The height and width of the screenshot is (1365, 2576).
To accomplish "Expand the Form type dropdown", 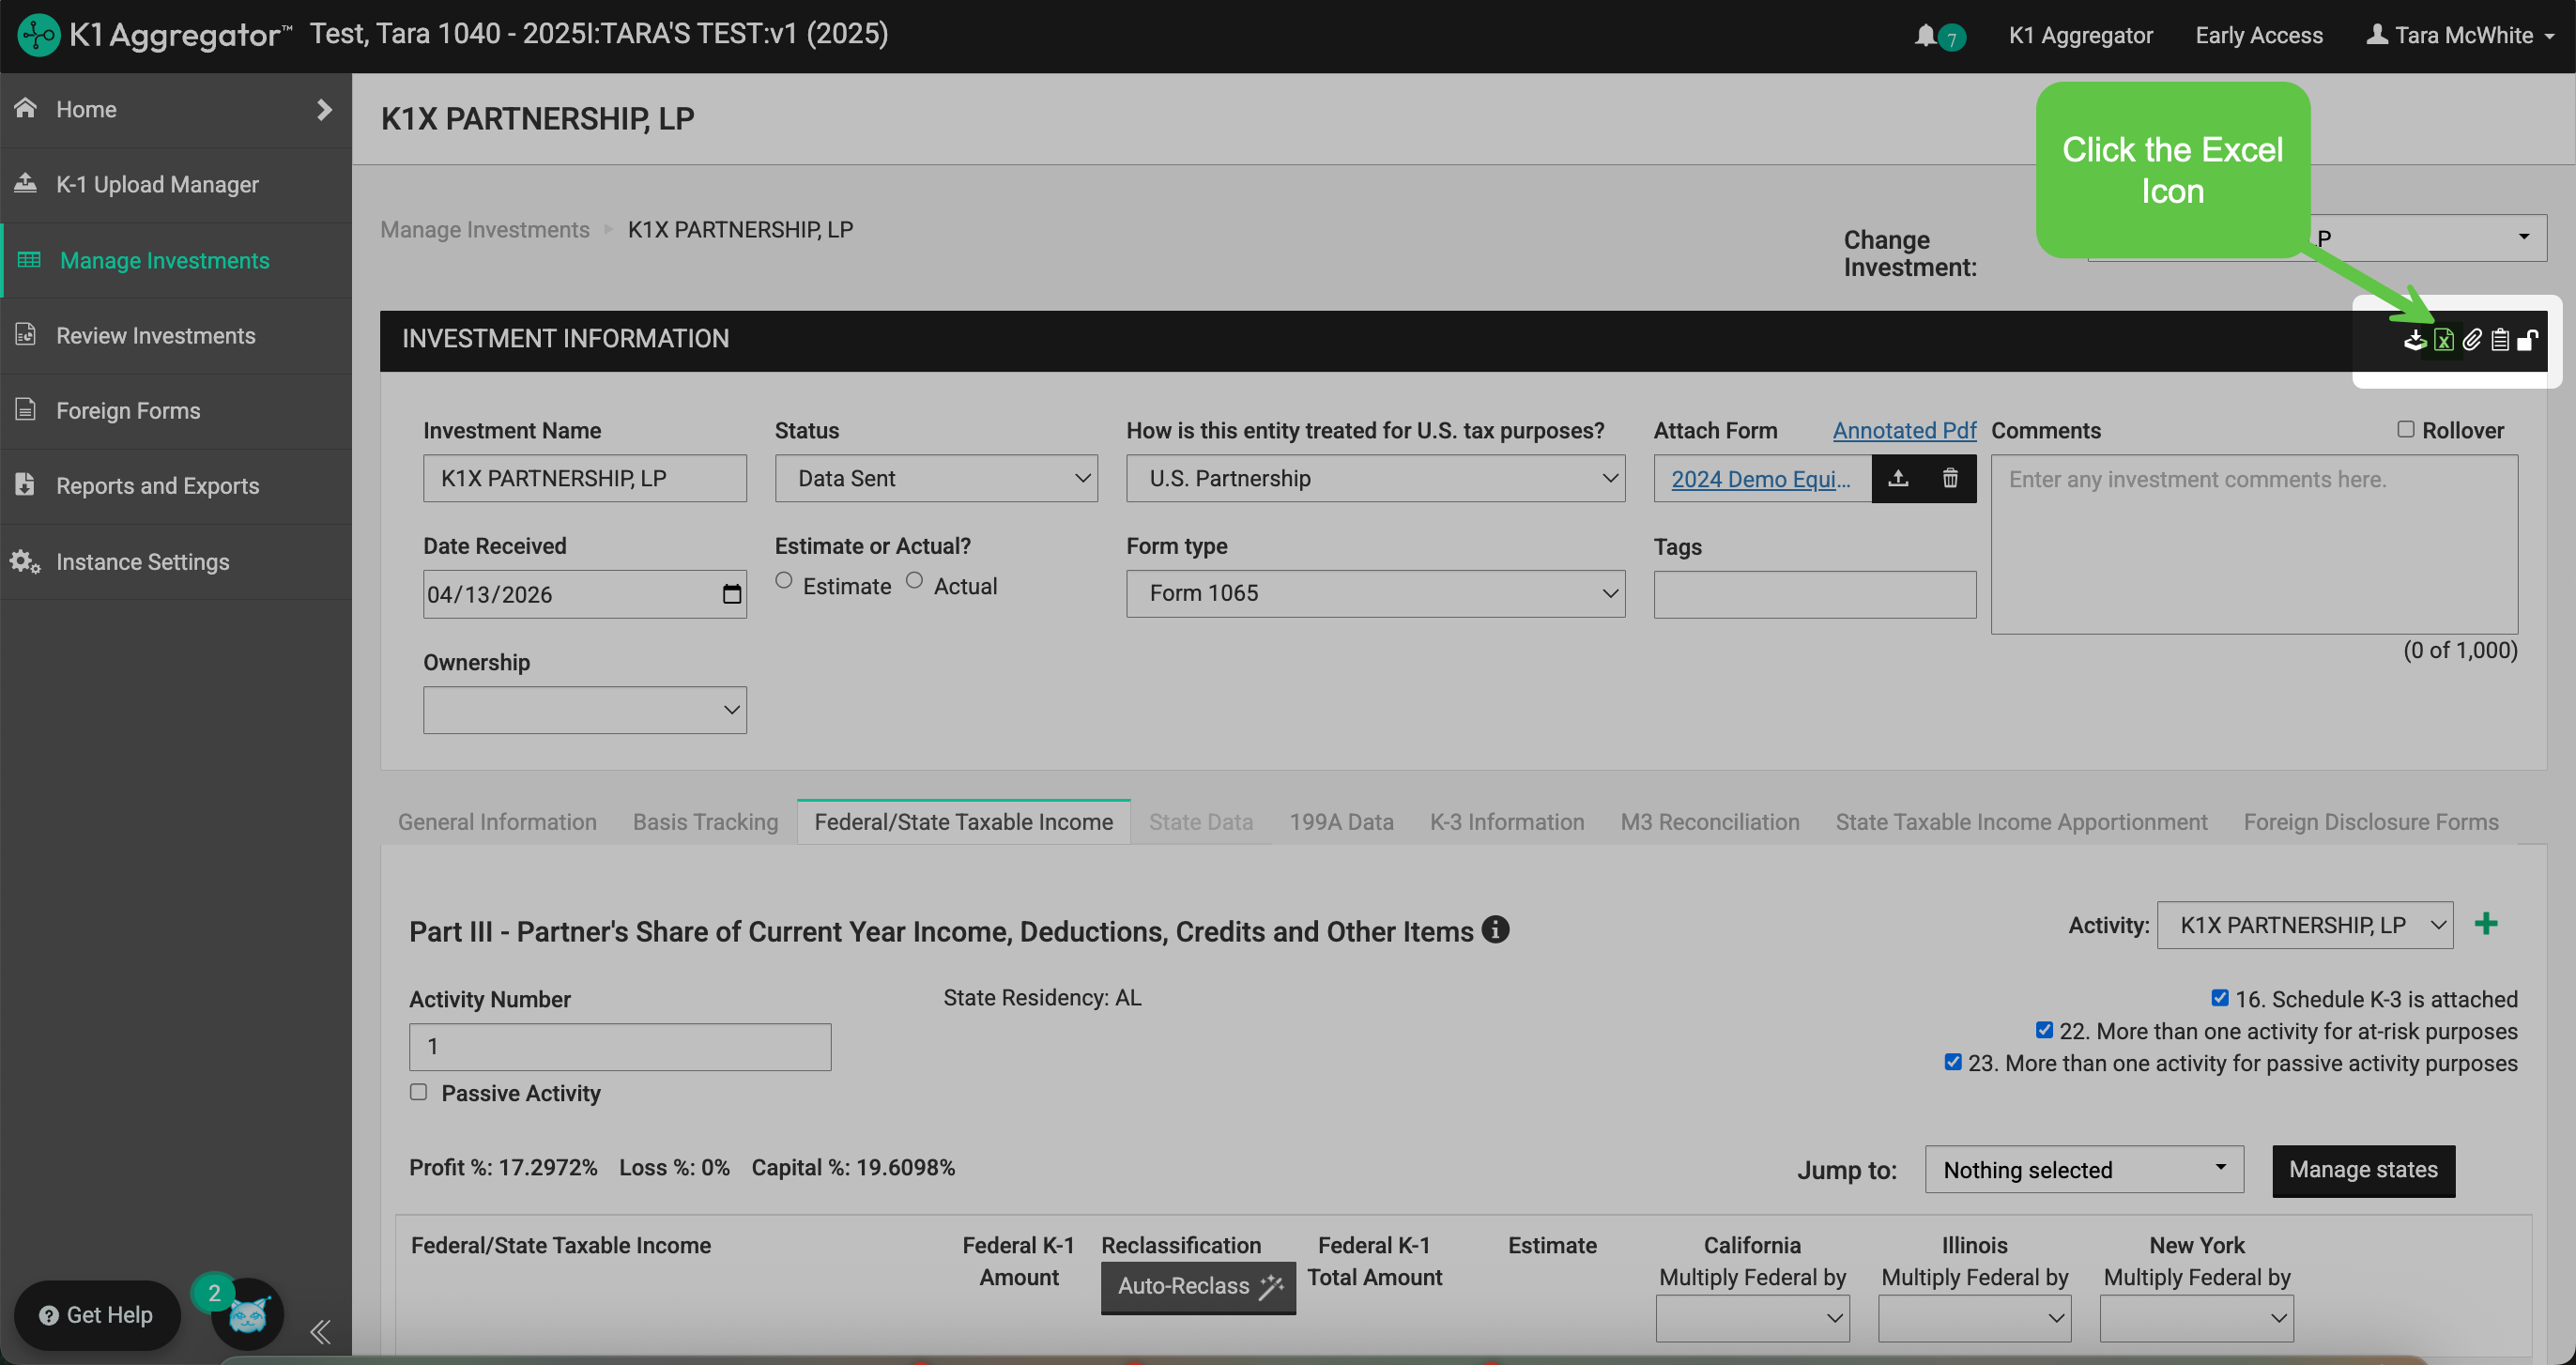I will (x=1375, y=593).
